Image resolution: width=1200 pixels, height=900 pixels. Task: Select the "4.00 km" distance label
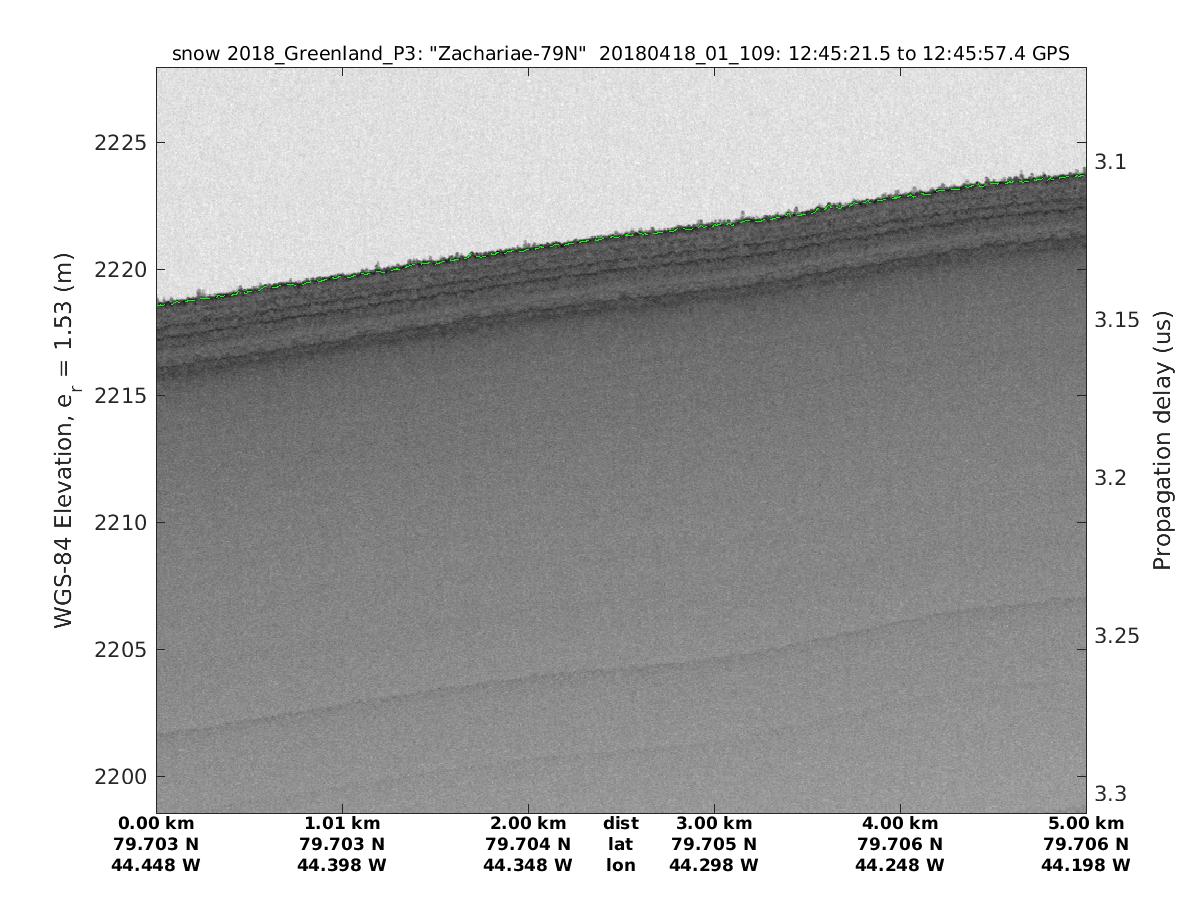click(x=900, y=824)
